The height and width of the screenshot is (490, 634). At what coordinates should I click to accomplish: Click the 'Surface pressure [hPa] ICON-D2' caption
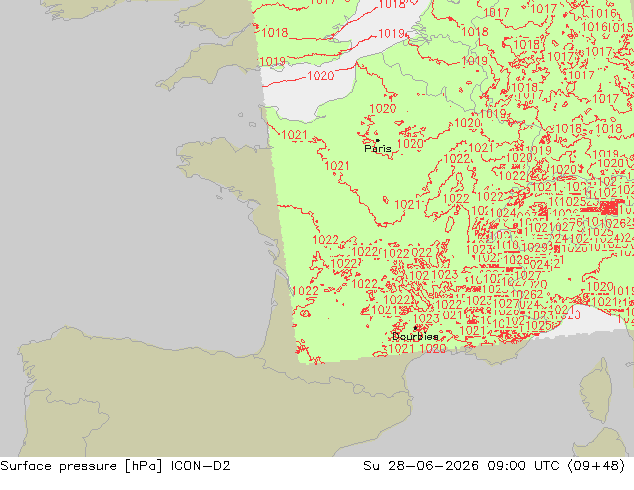(115, 466)
